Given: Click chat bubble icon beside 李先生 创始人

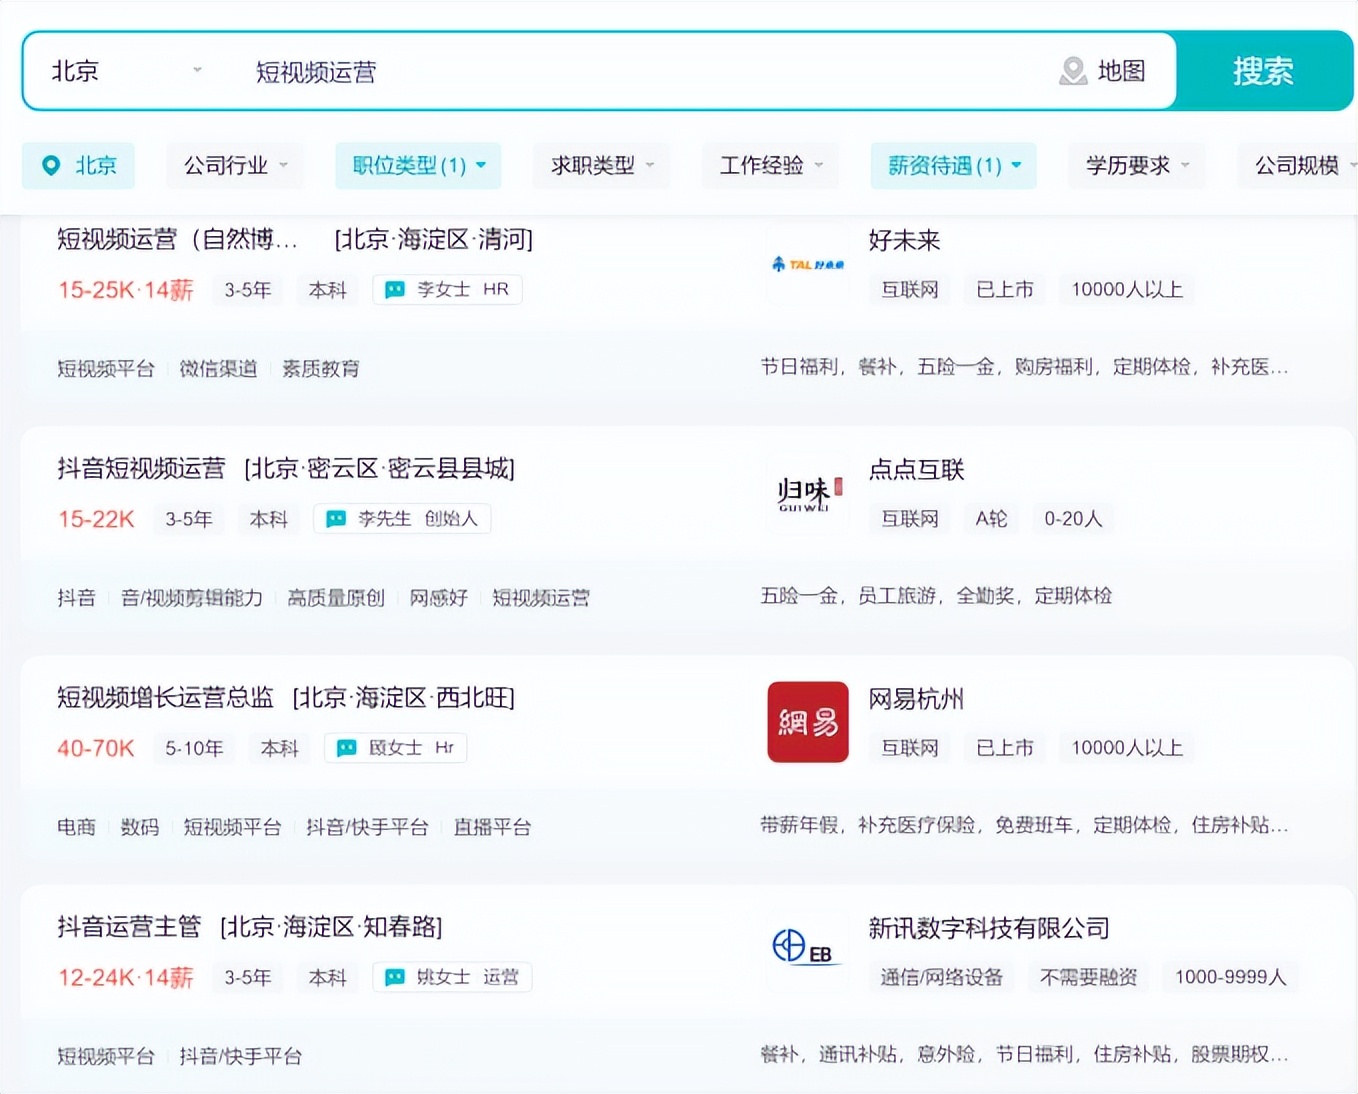Looking at the screenshot, I should point(335,518).
